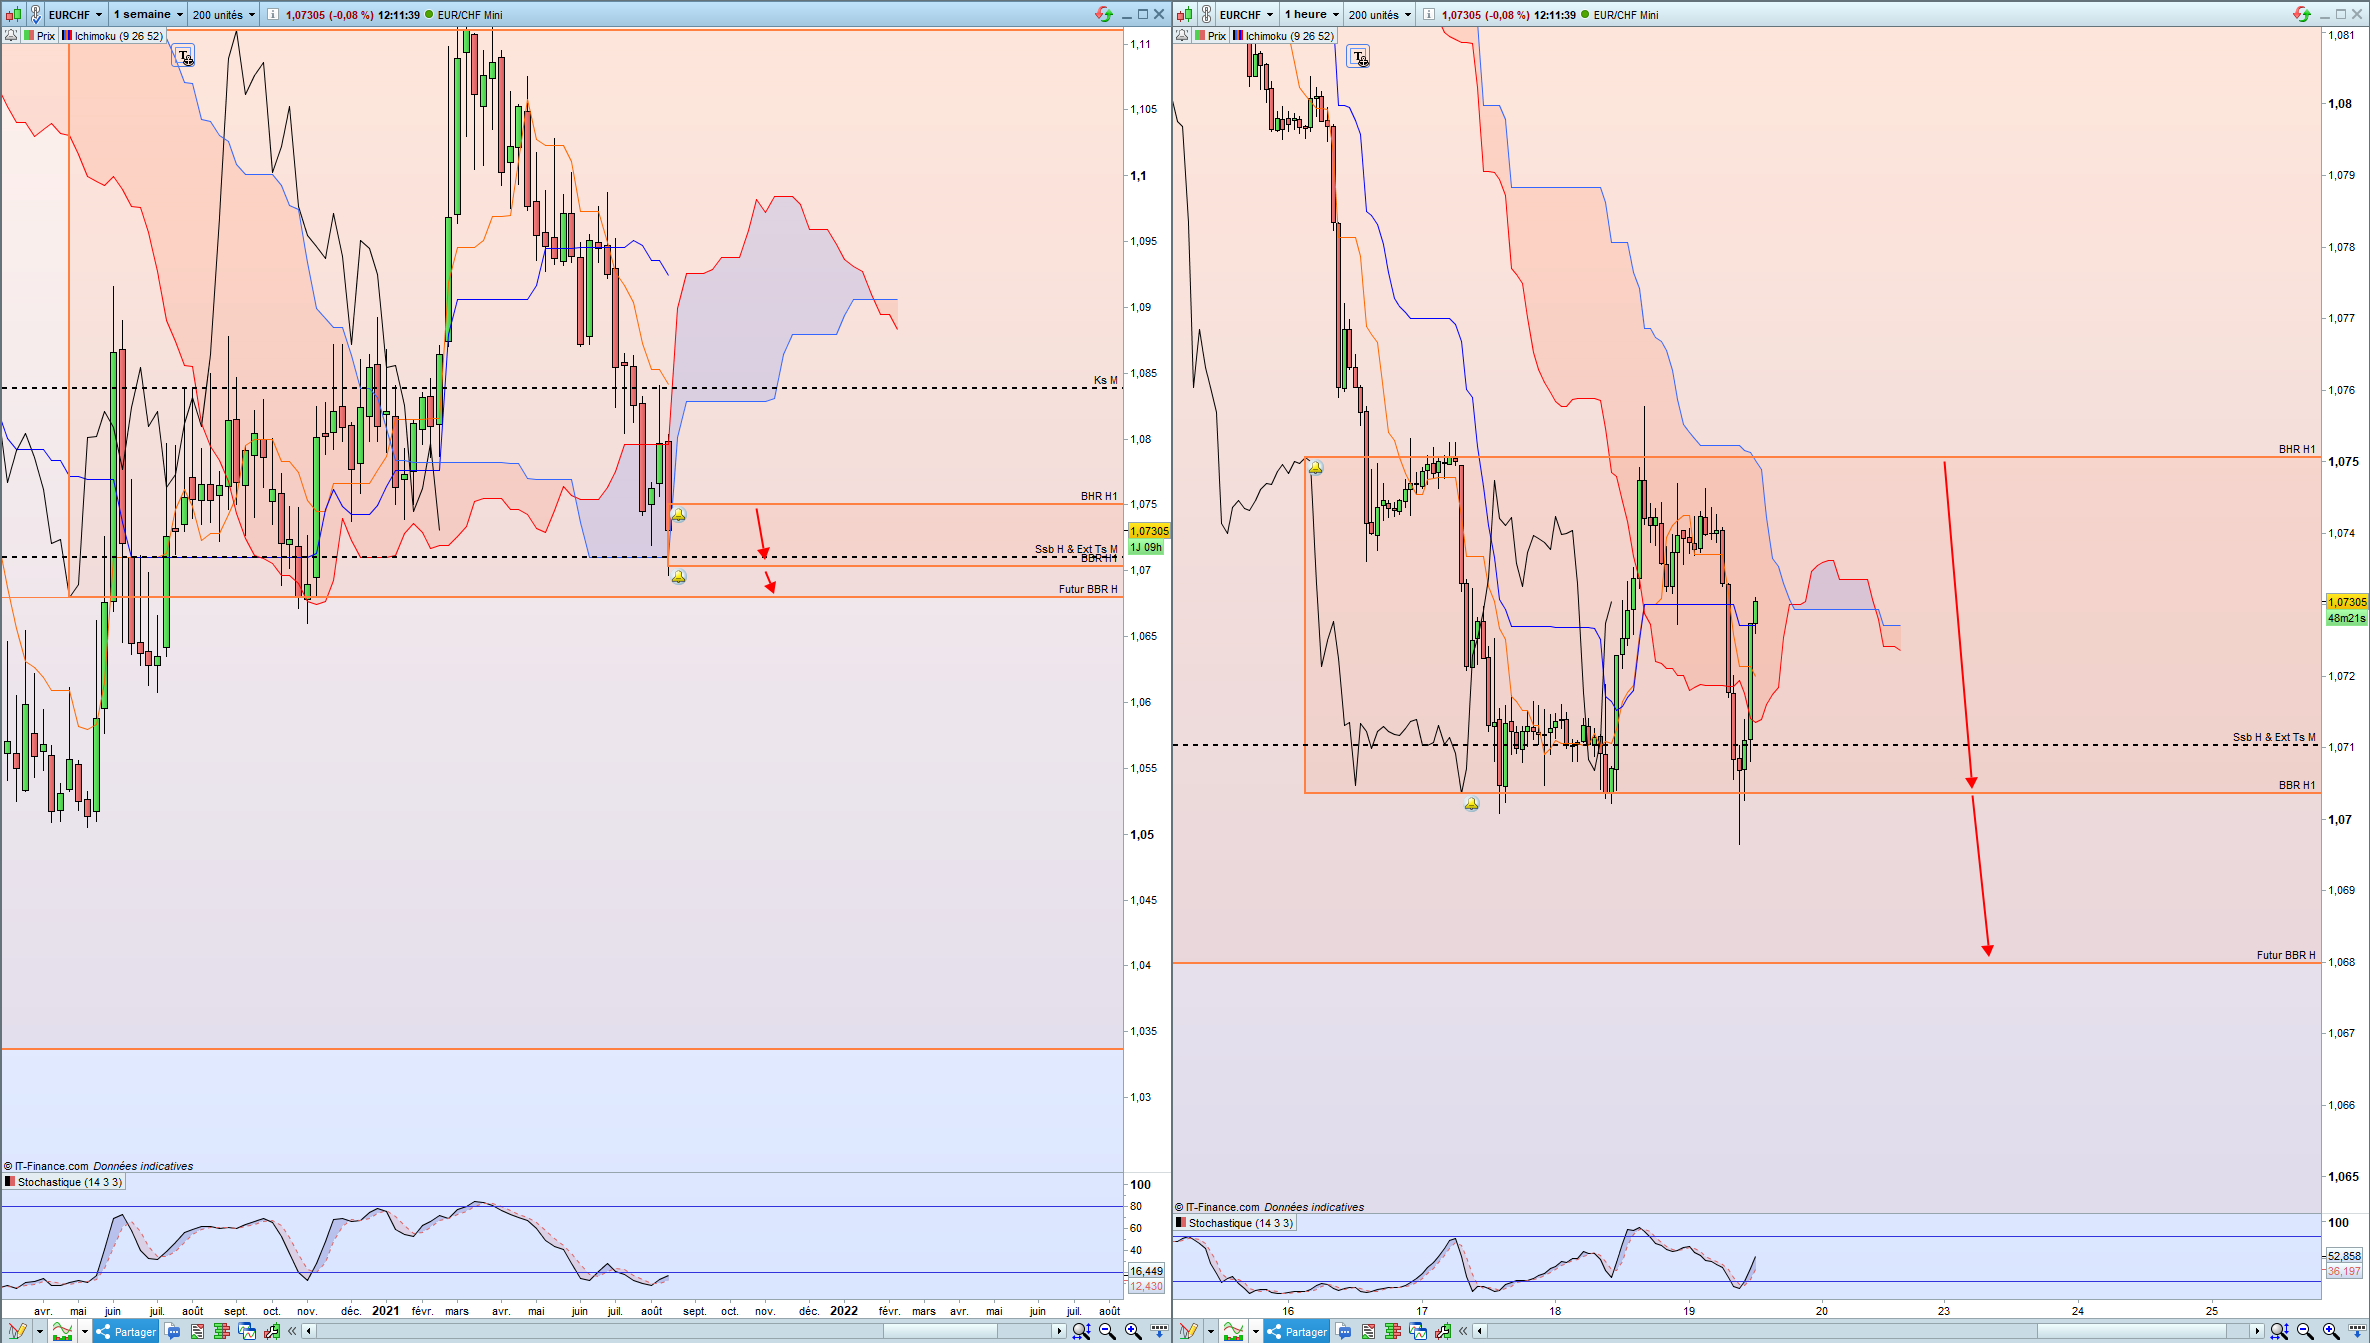The image size is (2370, 1343).
Task: Open instrument info icon in weekly chart header
Action: 273,15
